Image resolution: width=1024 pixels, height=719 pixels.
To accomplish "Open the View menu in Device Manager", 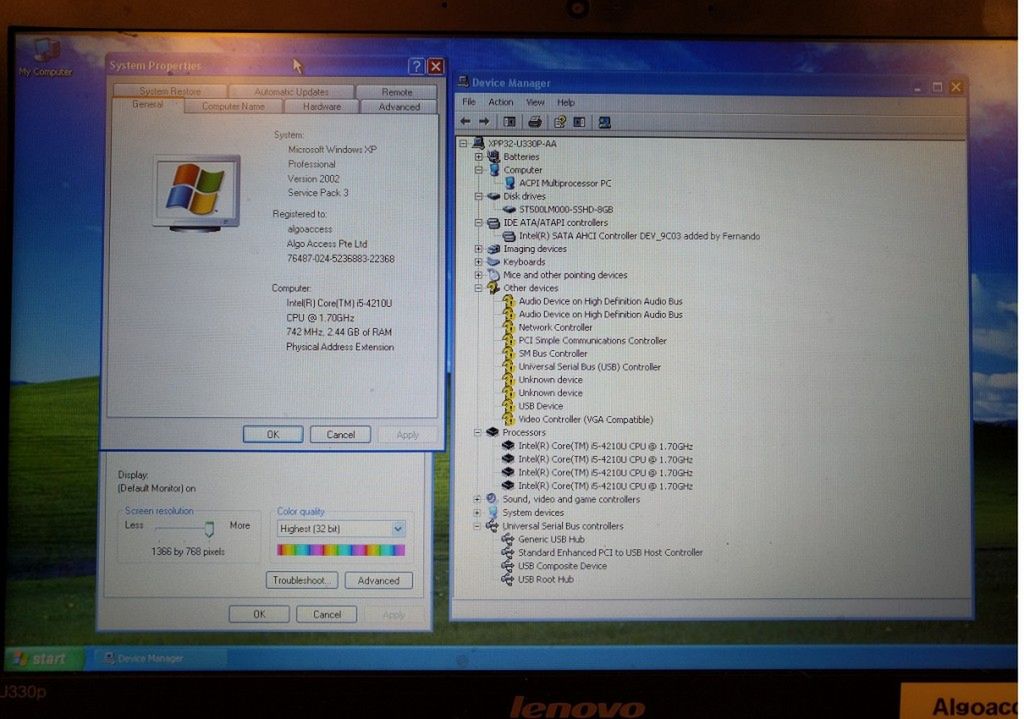I will [535, 102].
